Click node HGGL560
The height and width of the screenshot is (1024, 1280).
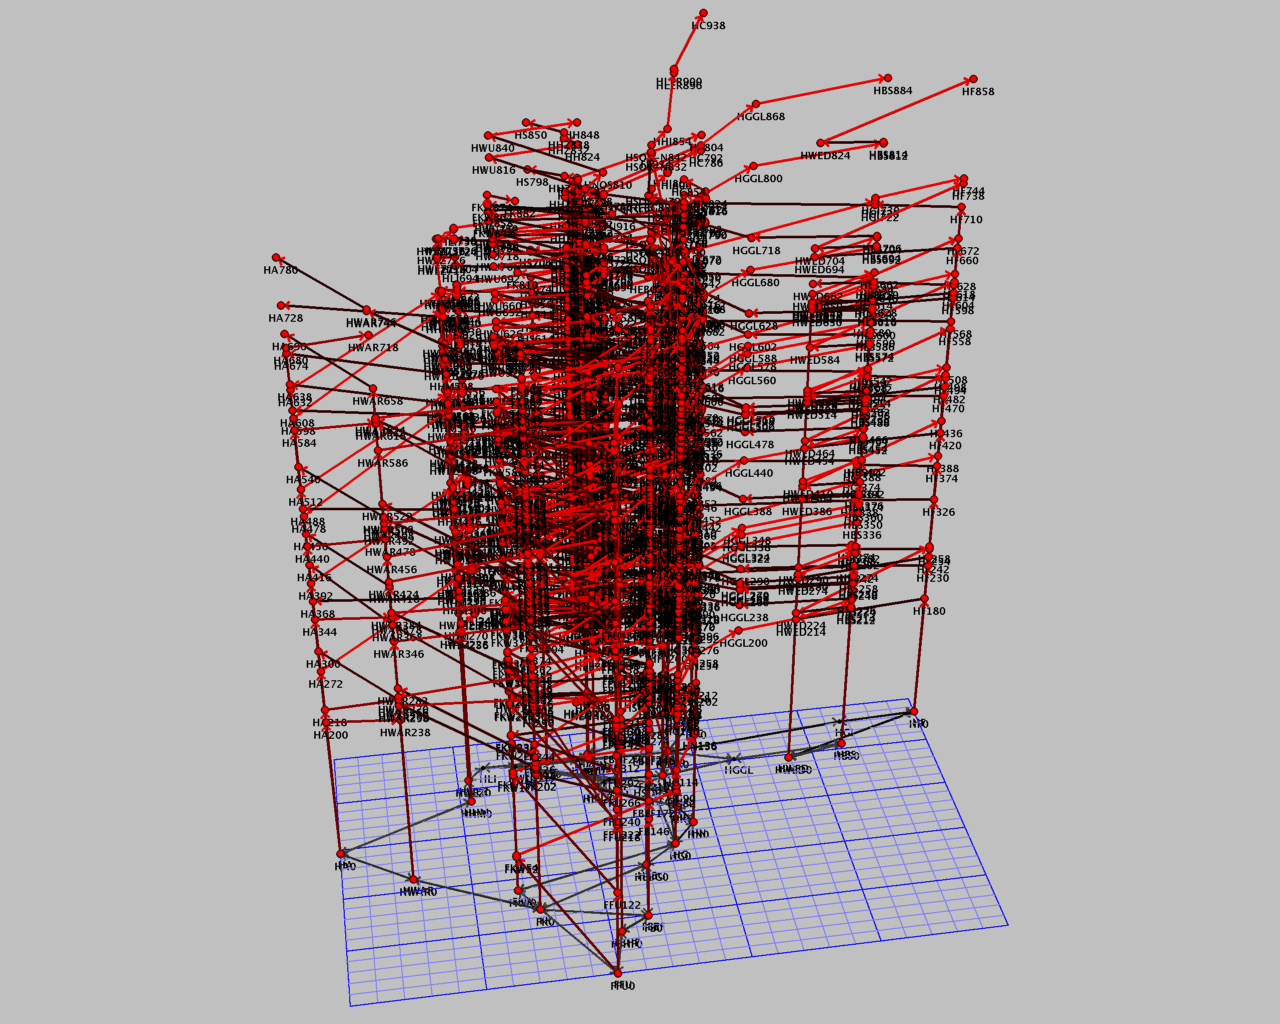point(747,369)
